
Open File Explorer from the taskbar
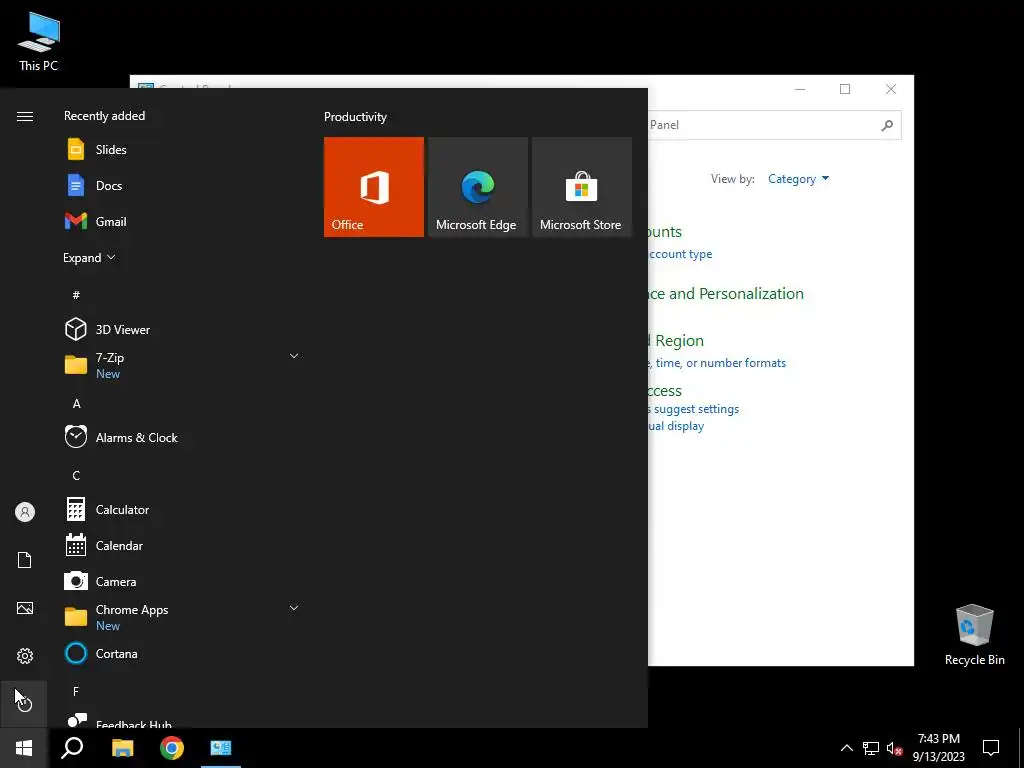click(x=122, y=748)
